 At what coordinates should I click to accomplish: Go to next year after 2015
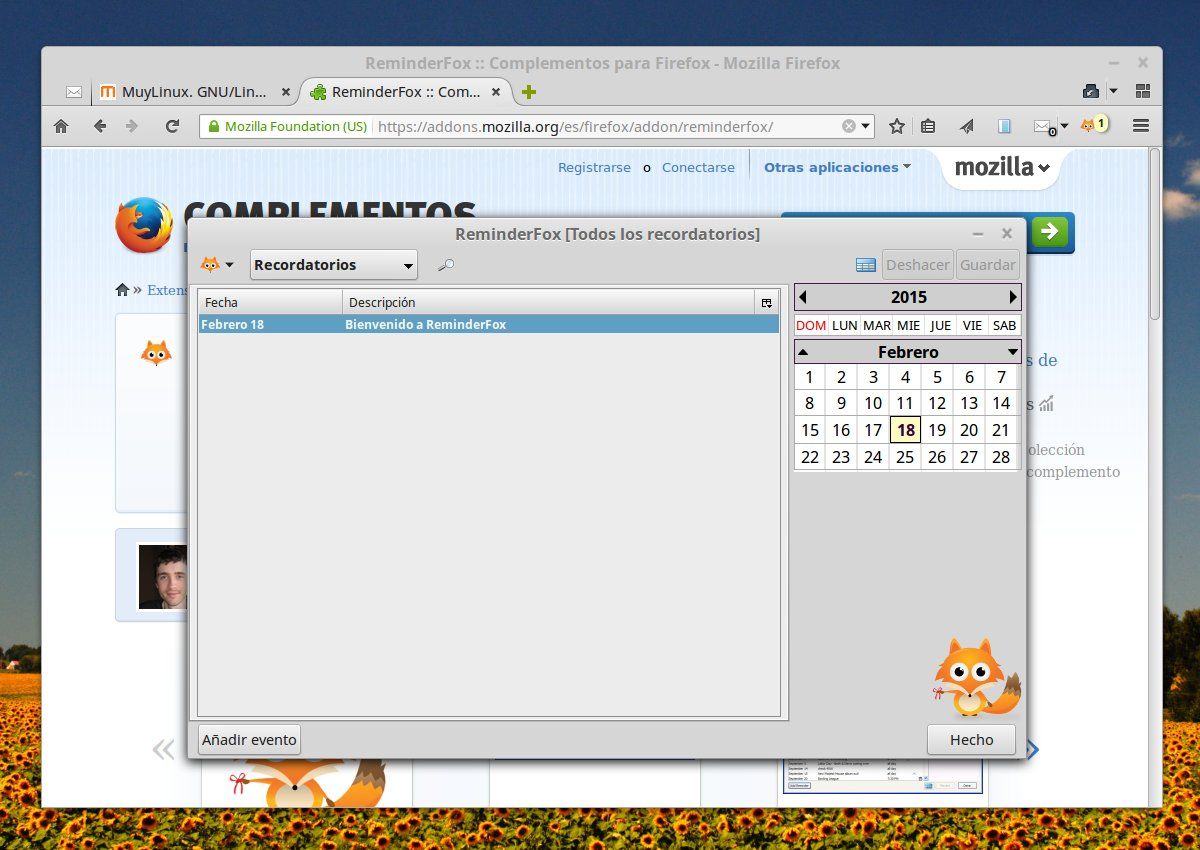tap(1012, 297)
